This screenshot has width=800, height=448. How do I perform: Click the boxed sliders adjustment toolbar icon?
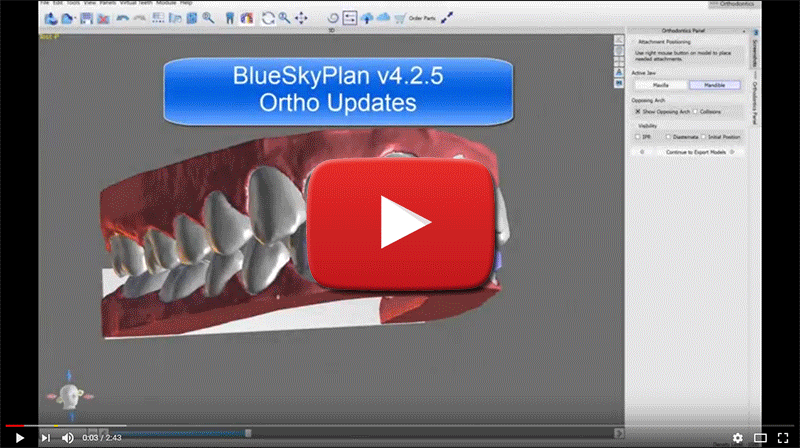click(x=349, y=18)
